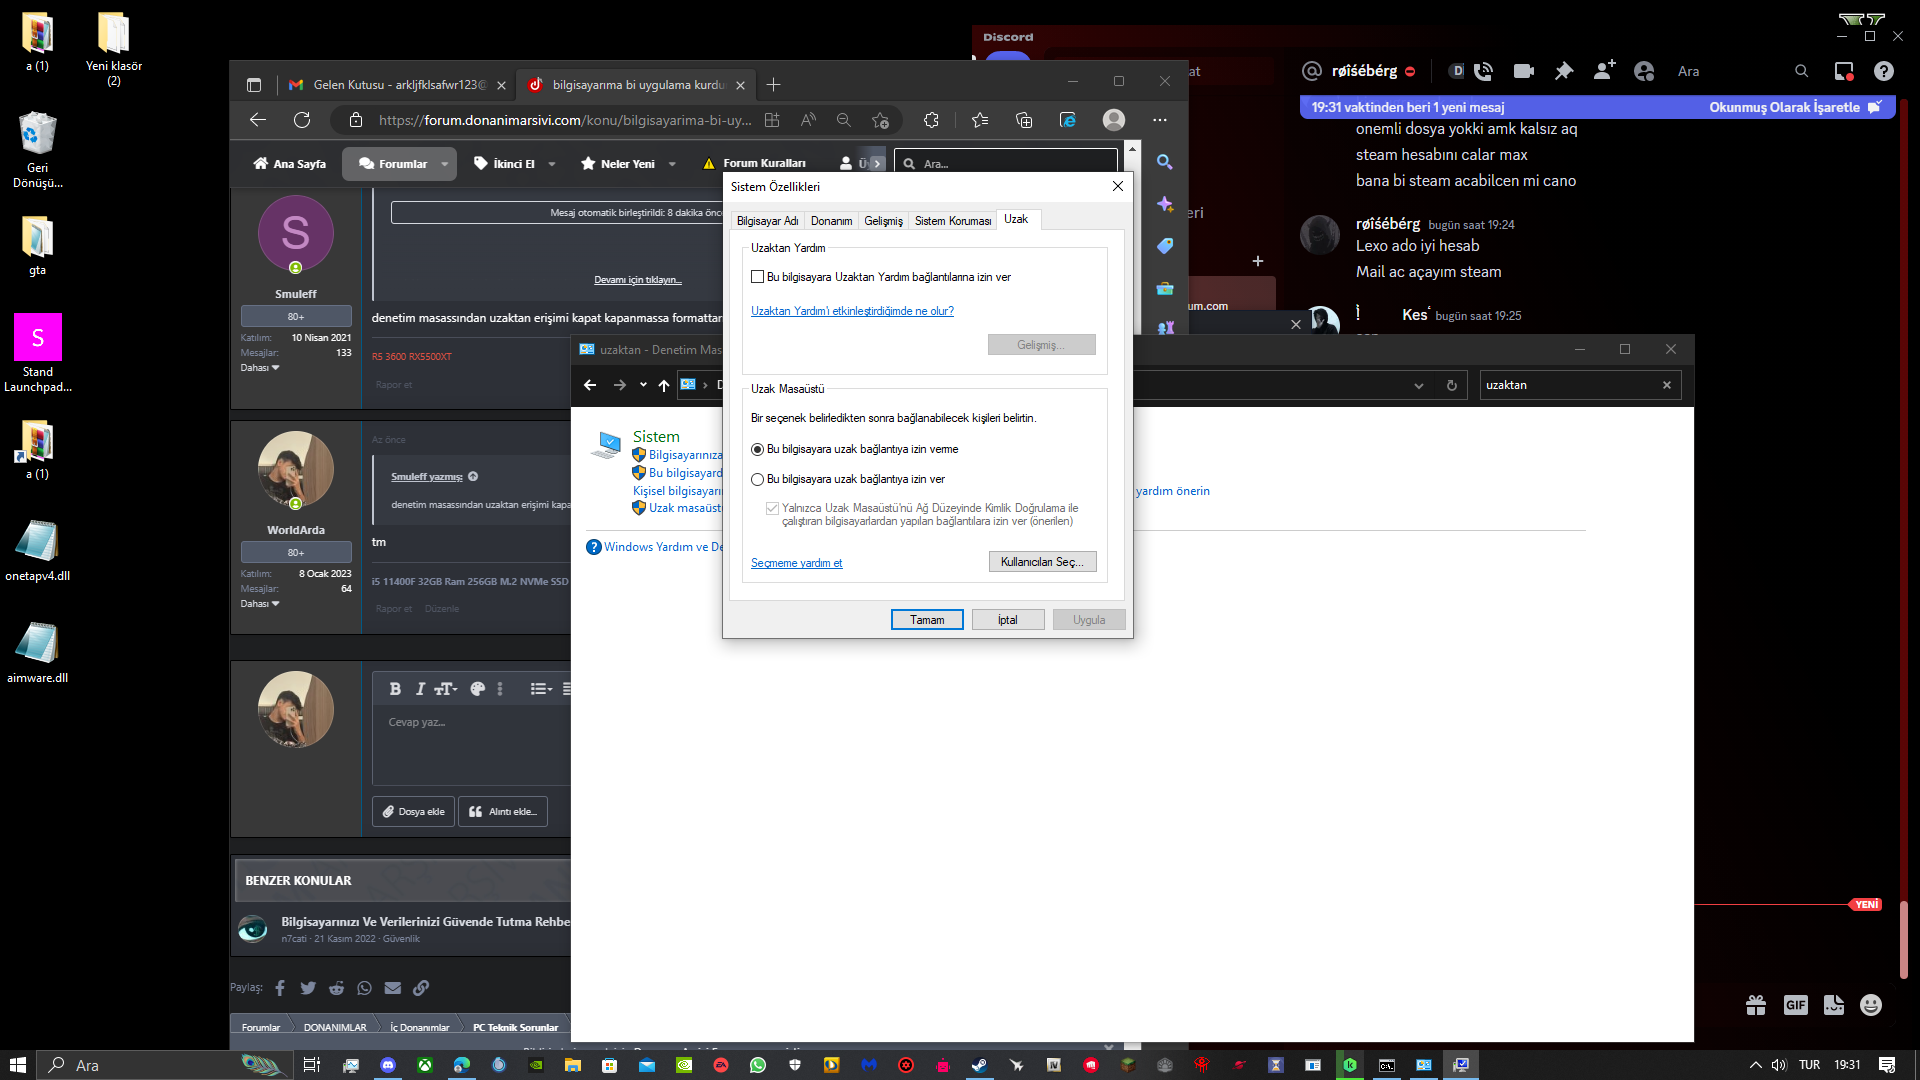Switch to Gelişmiş tab
This screenshot has height=1080, width=1920.
click(883, 221)
